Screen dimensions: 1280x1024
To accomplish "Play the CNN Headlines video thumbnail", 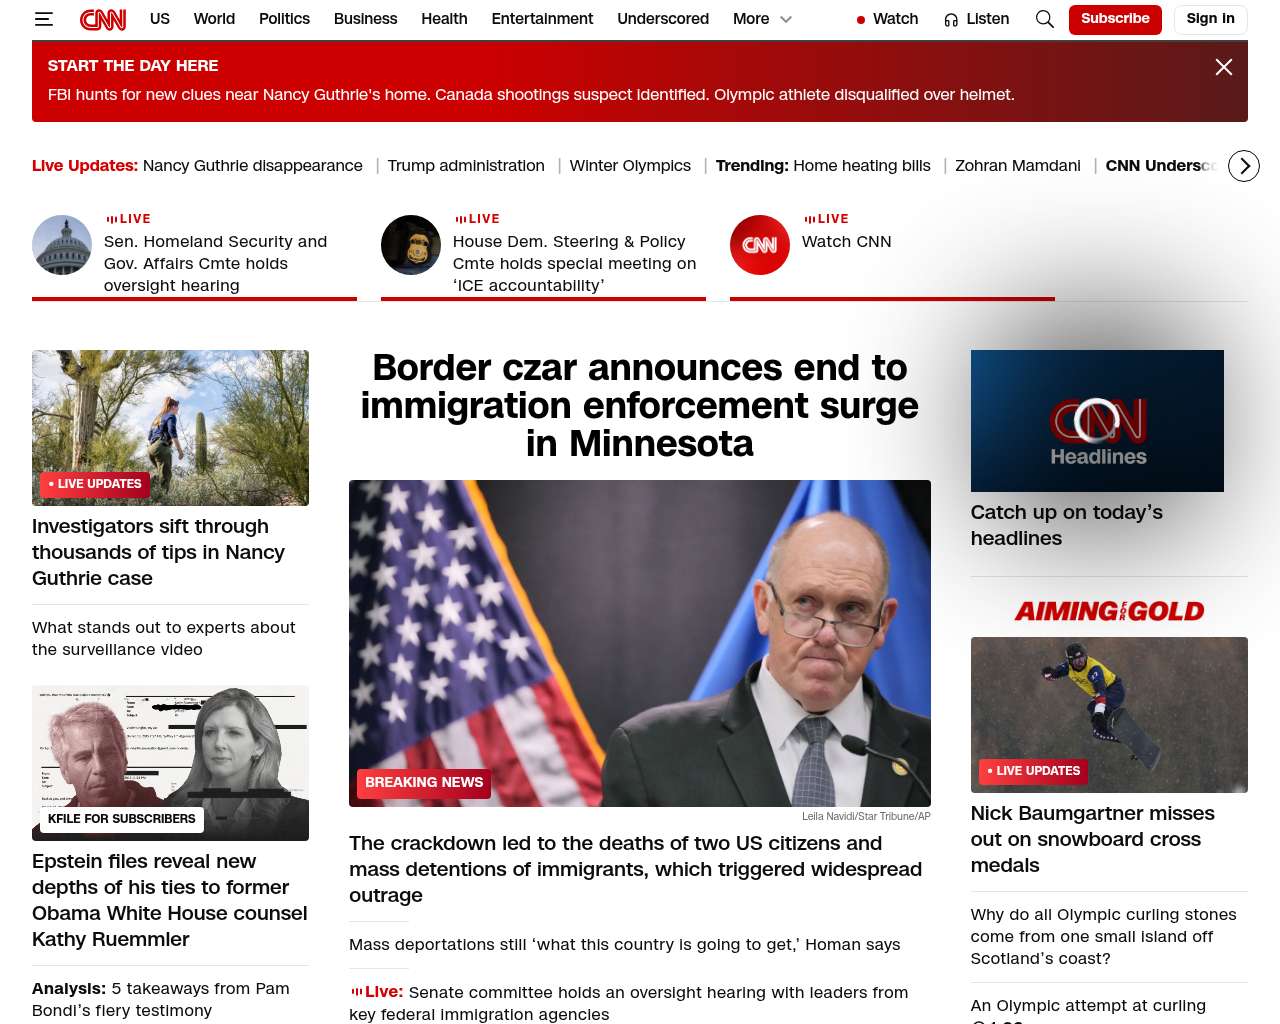I will (x=1097, y=421).
